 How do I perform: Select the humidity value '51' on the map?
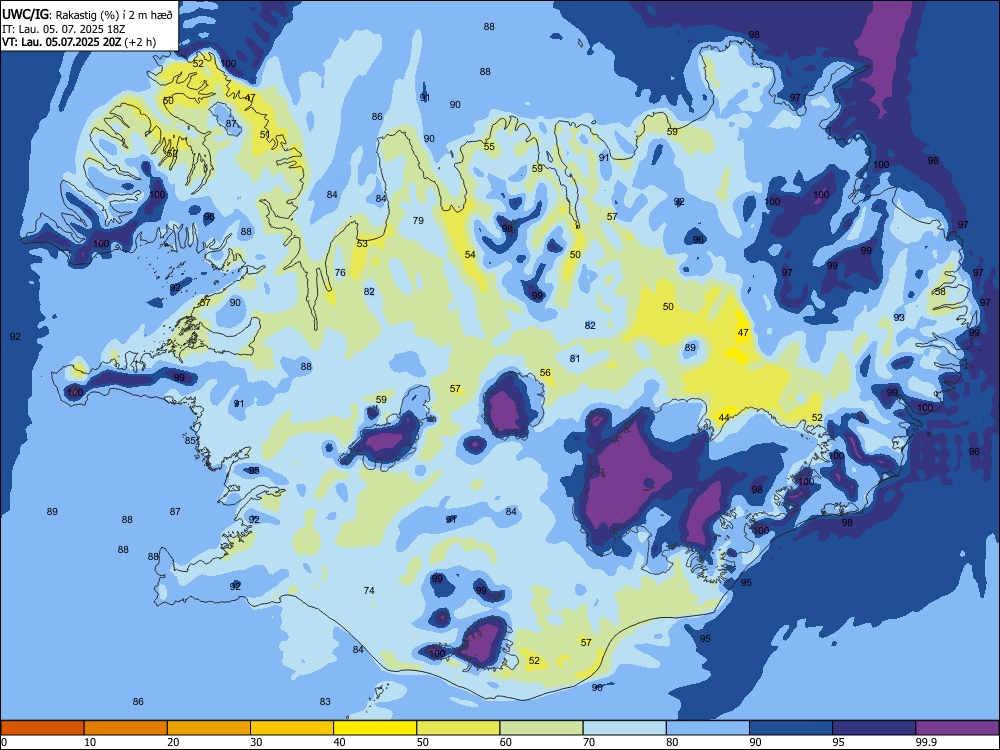265,135
